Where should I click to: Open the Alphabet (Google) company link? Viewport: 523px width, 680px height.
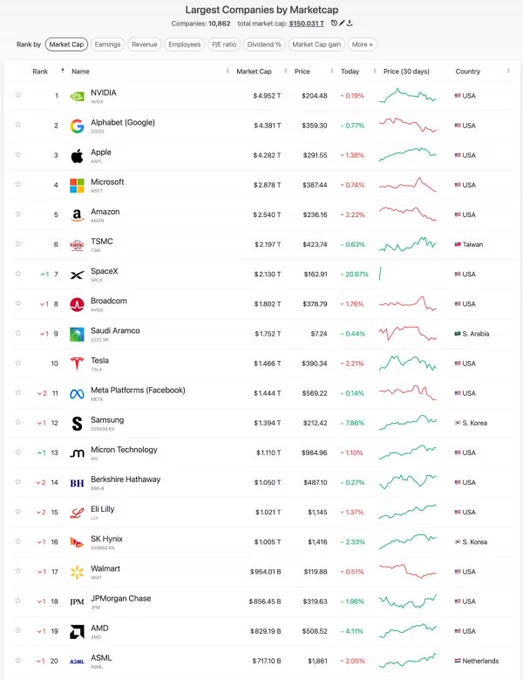pos(123,123)
